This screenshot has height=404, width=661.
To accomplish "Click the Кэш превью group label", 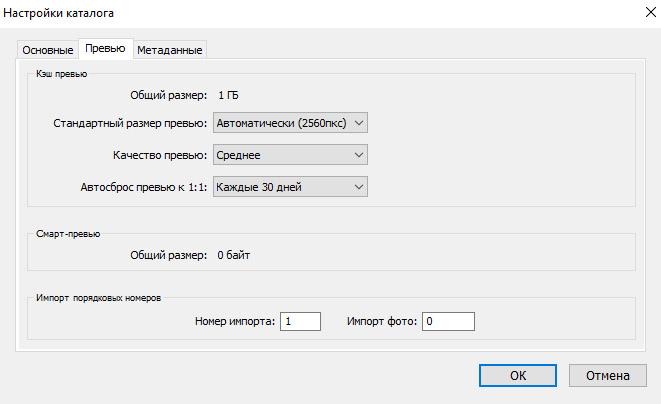I will 62,74.
